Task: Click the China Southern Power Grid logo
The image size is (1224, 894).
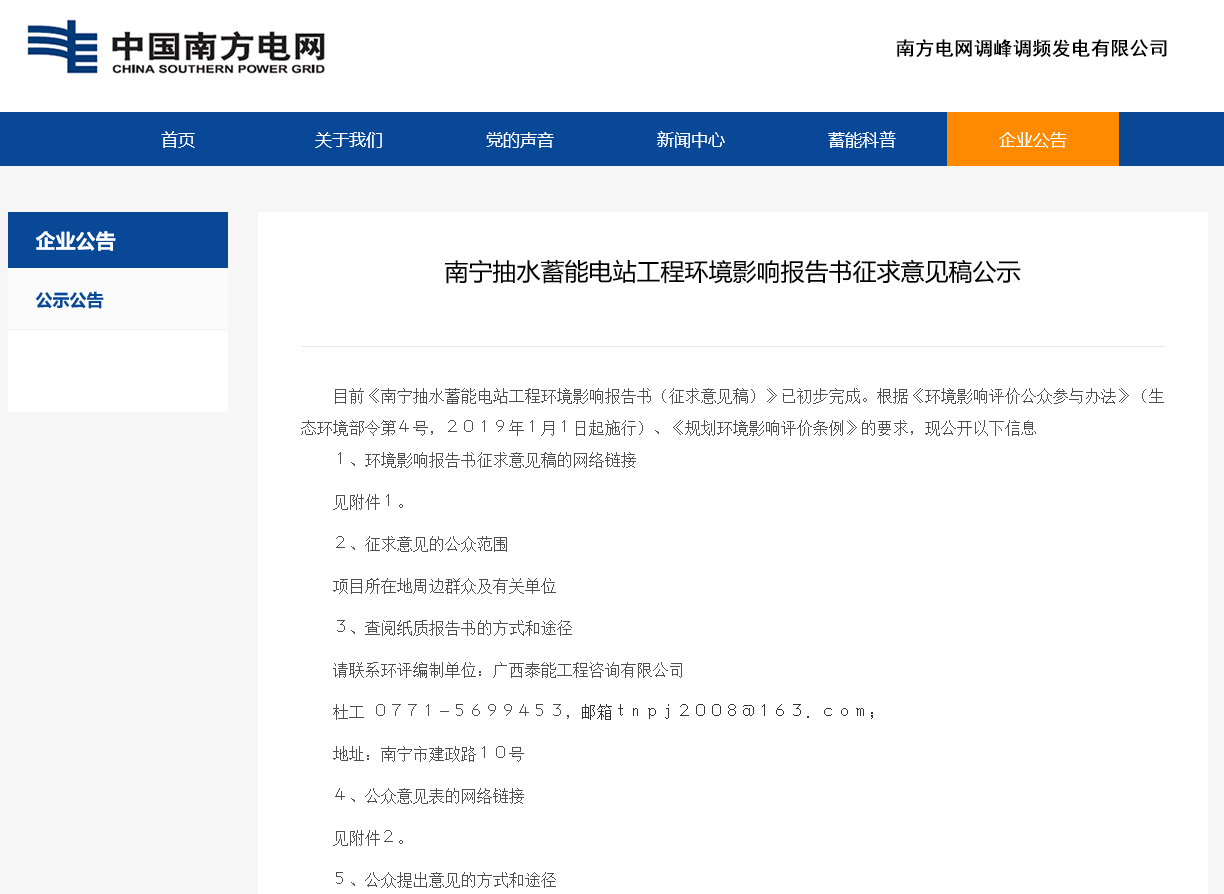Action: tap(176, 47)
